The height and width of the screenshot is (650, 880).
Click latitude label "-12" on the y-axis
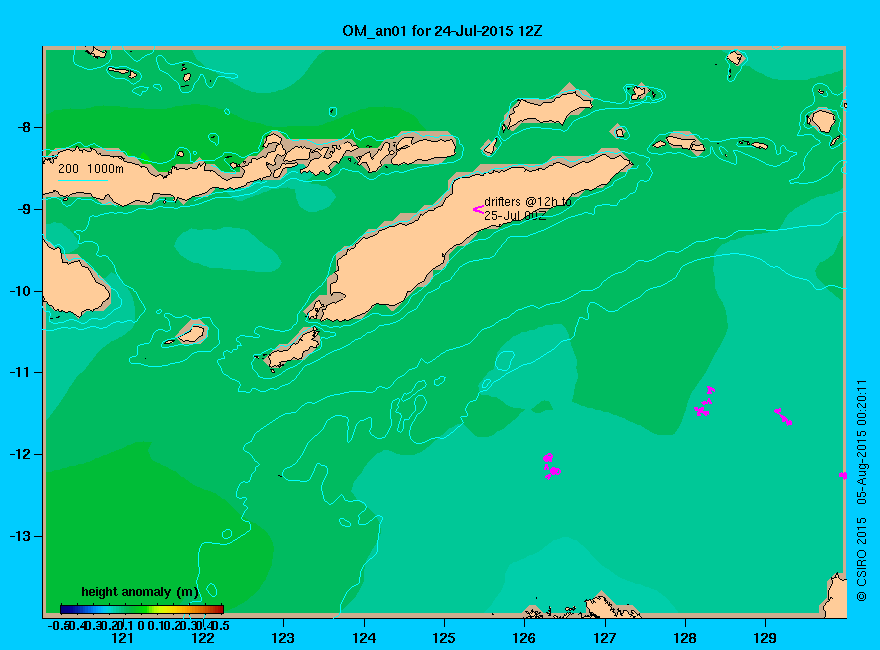[21, 454]
